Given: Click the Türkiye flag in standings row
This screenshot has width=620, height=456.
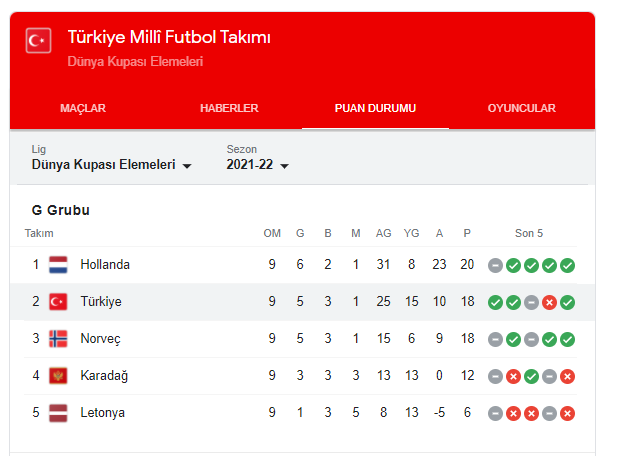Looking at the screenshot, I should (58, 302).
